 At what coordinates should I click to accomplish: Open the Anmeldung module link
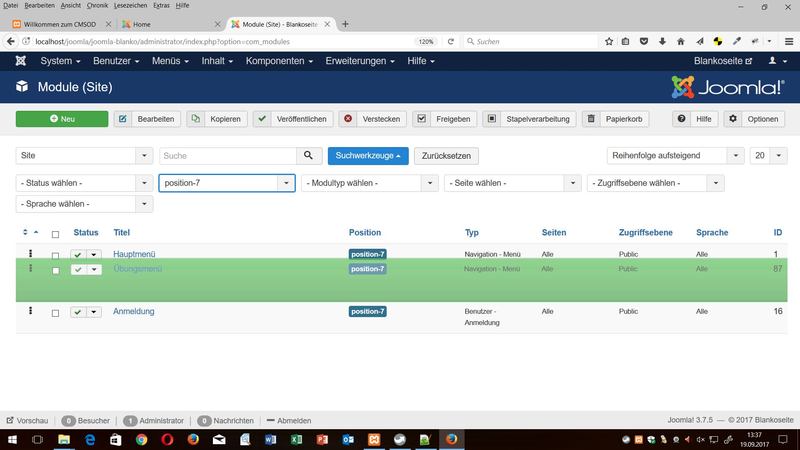point(134,311)
